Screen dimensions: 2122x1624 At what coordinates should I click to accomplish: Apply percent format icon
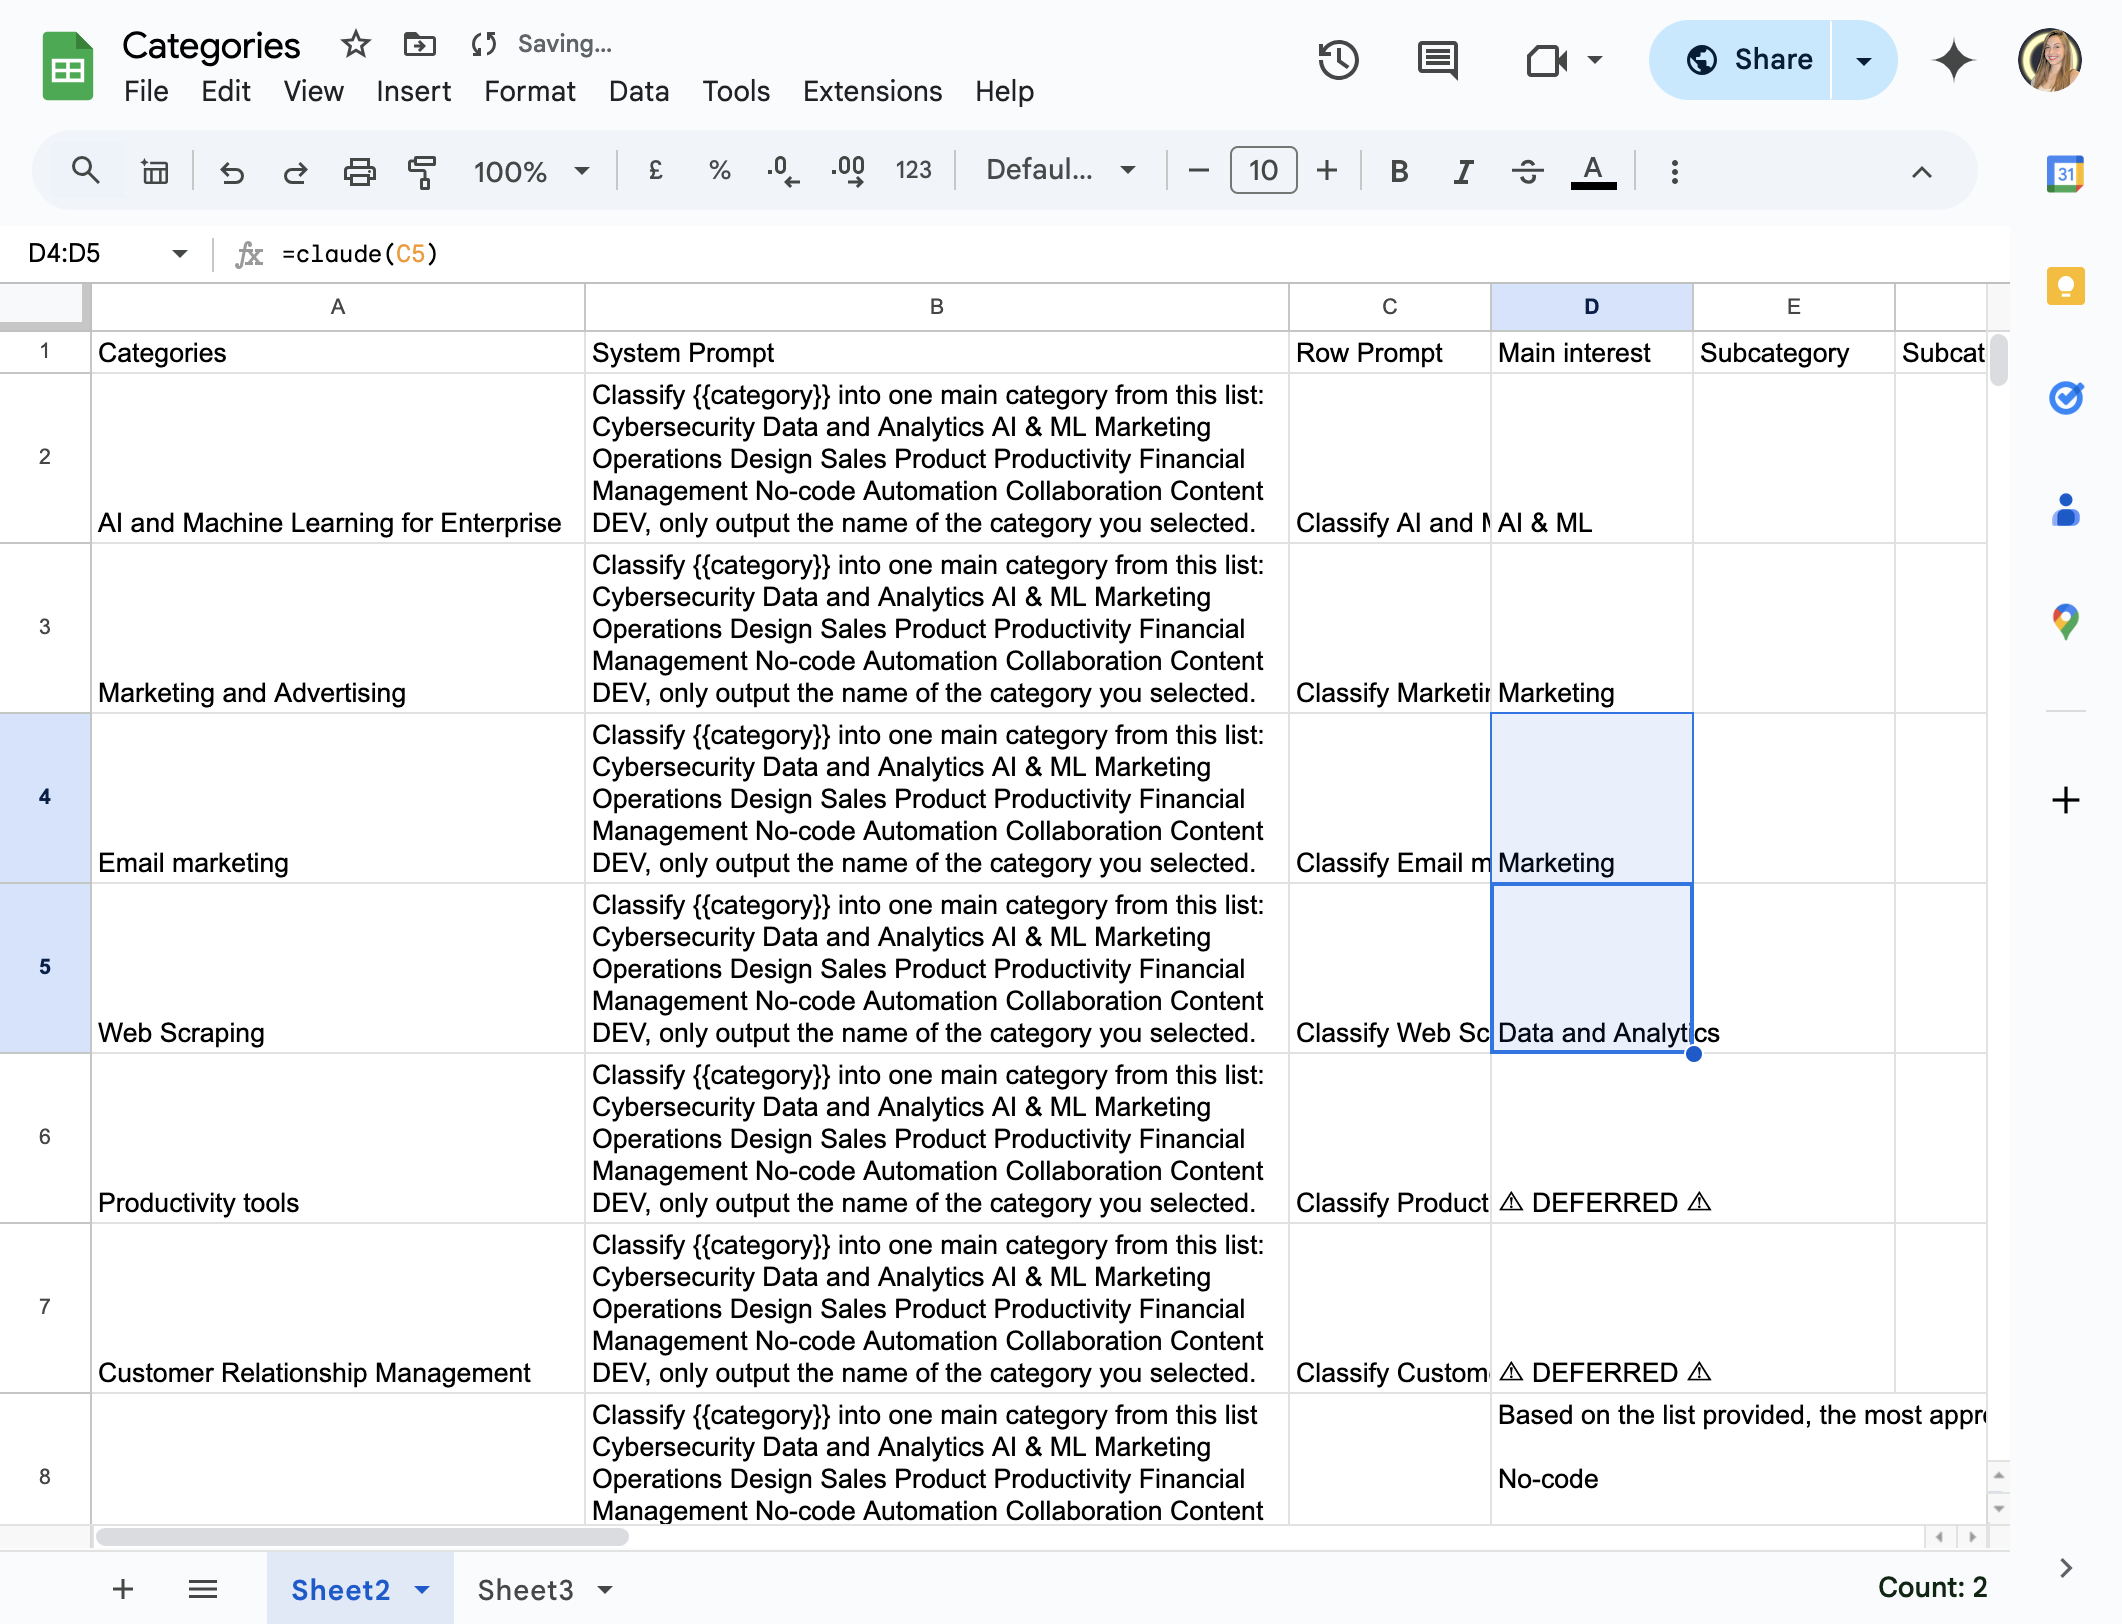pyautogui.click(x=719, y=171)
